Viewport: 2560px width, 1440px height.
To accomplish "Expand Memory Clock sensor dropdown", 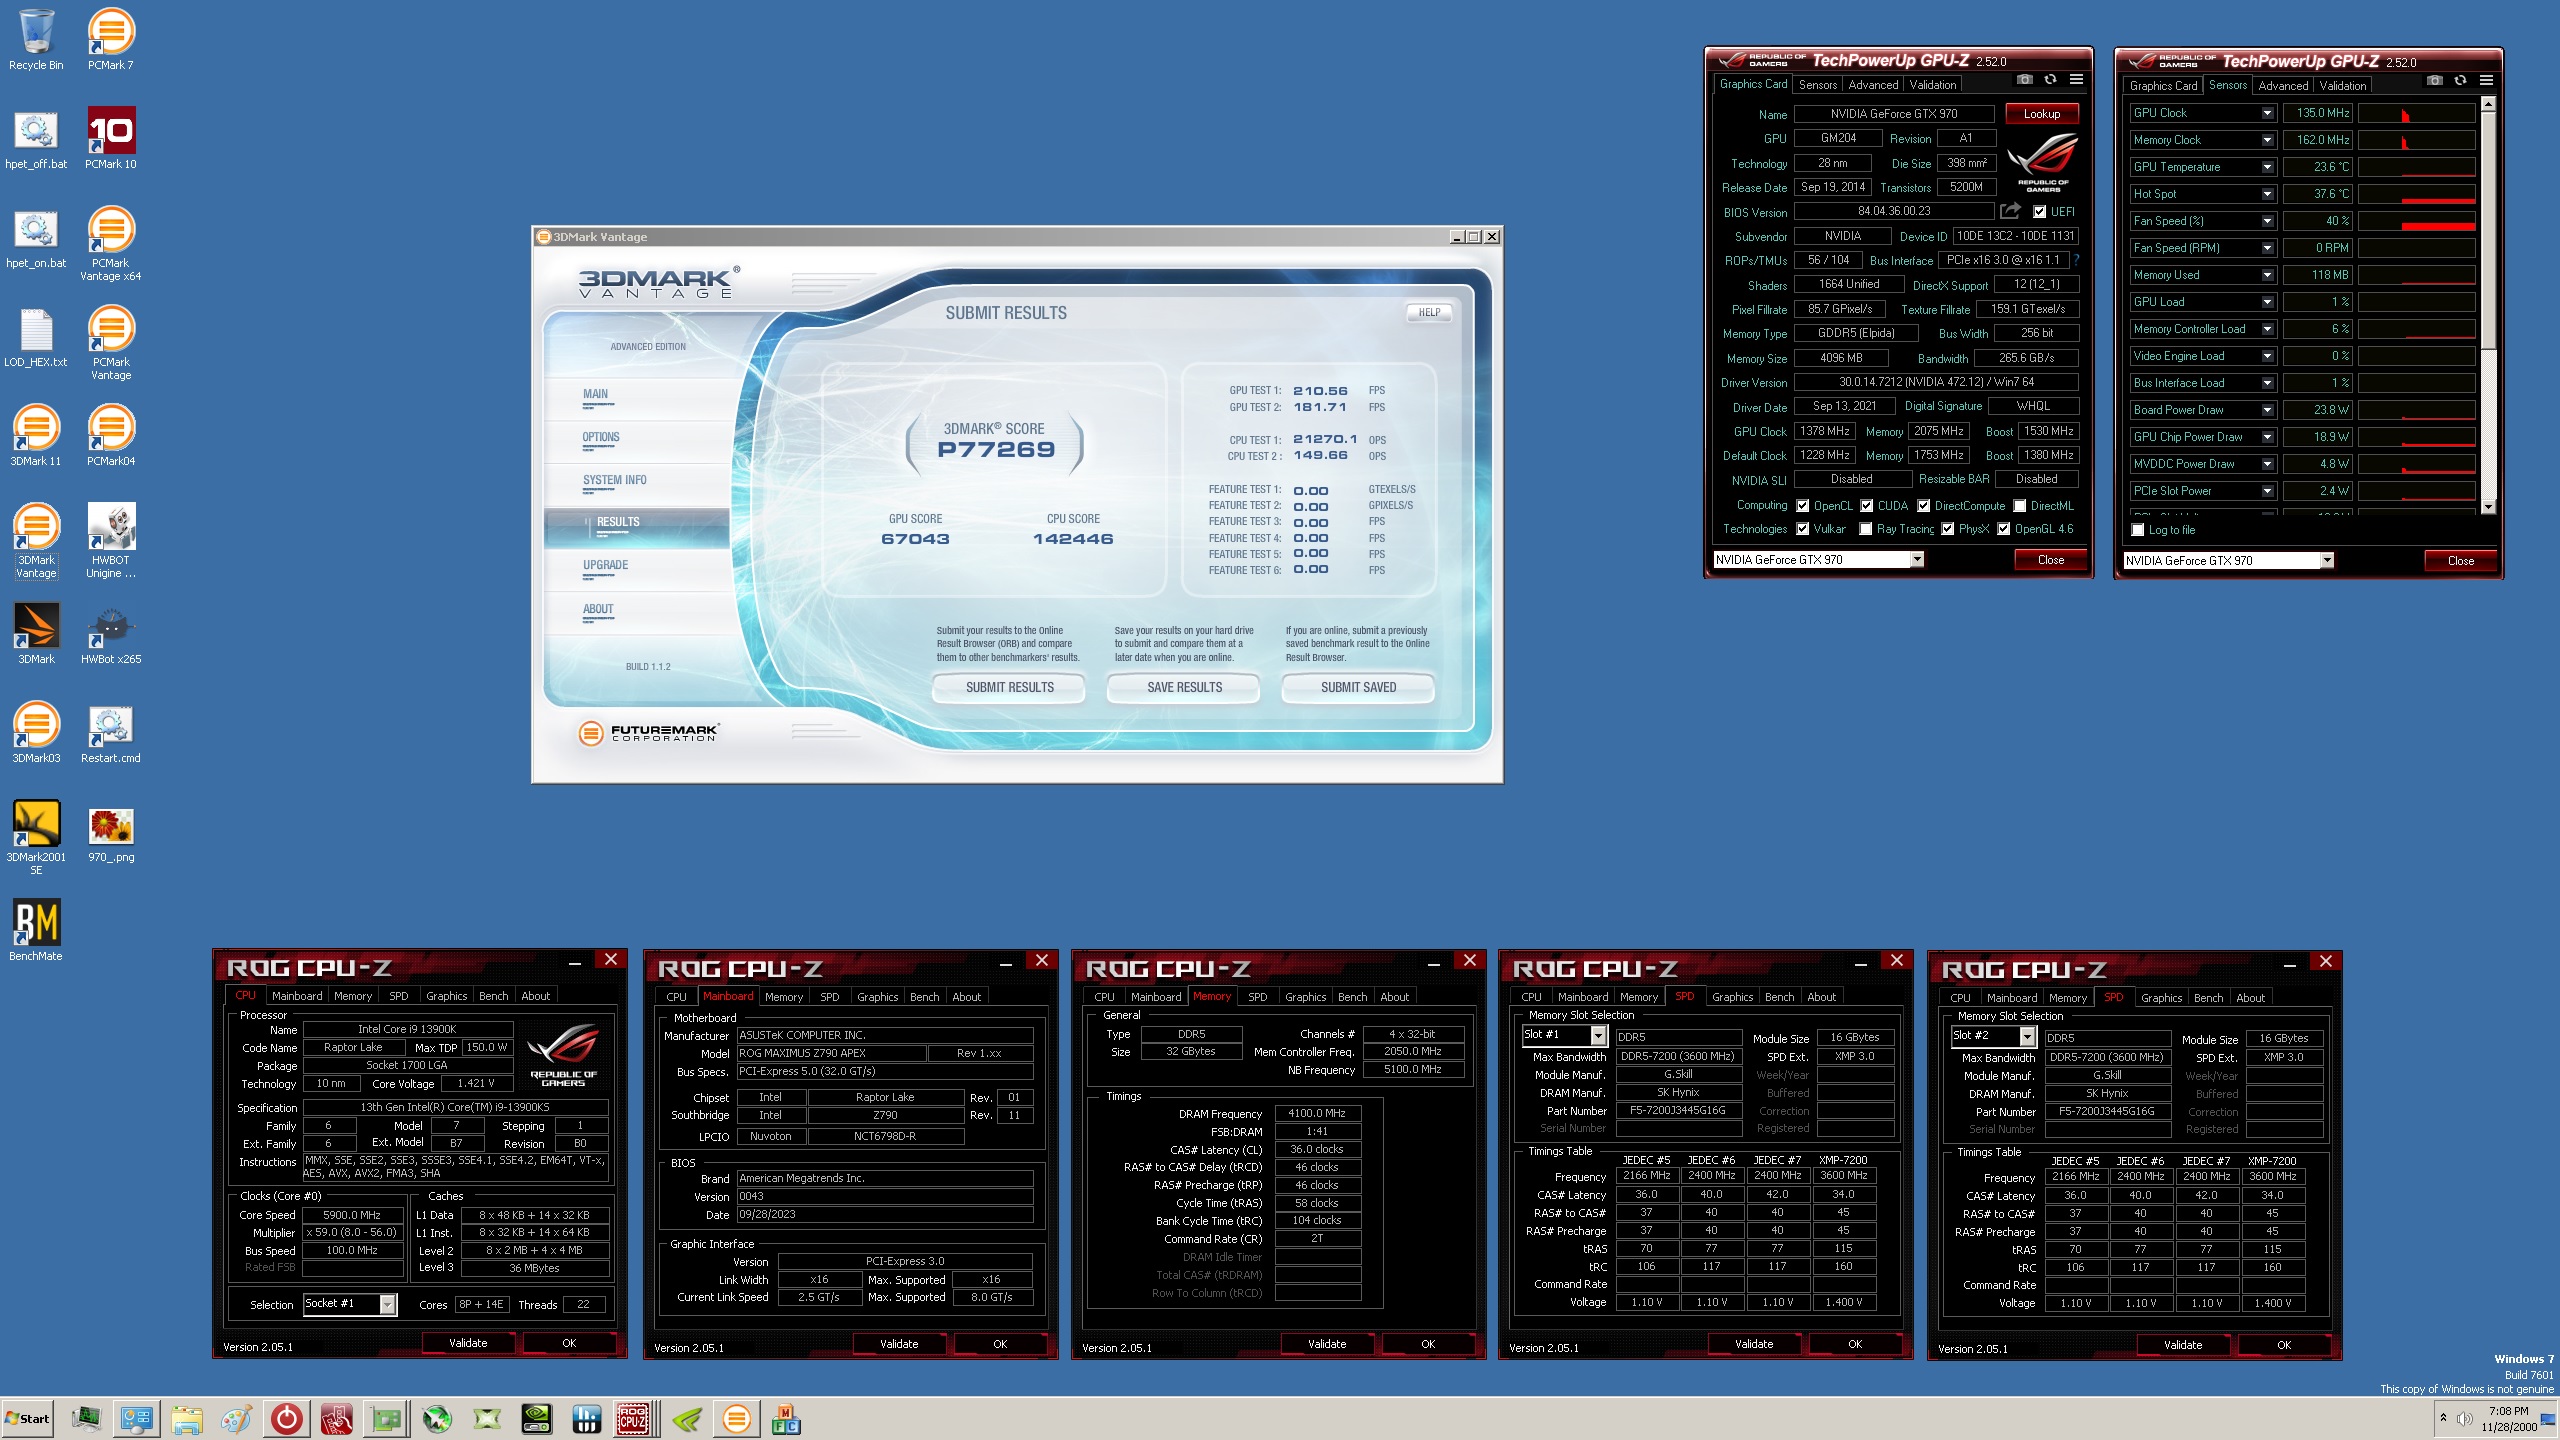I will click(2267, 140).
